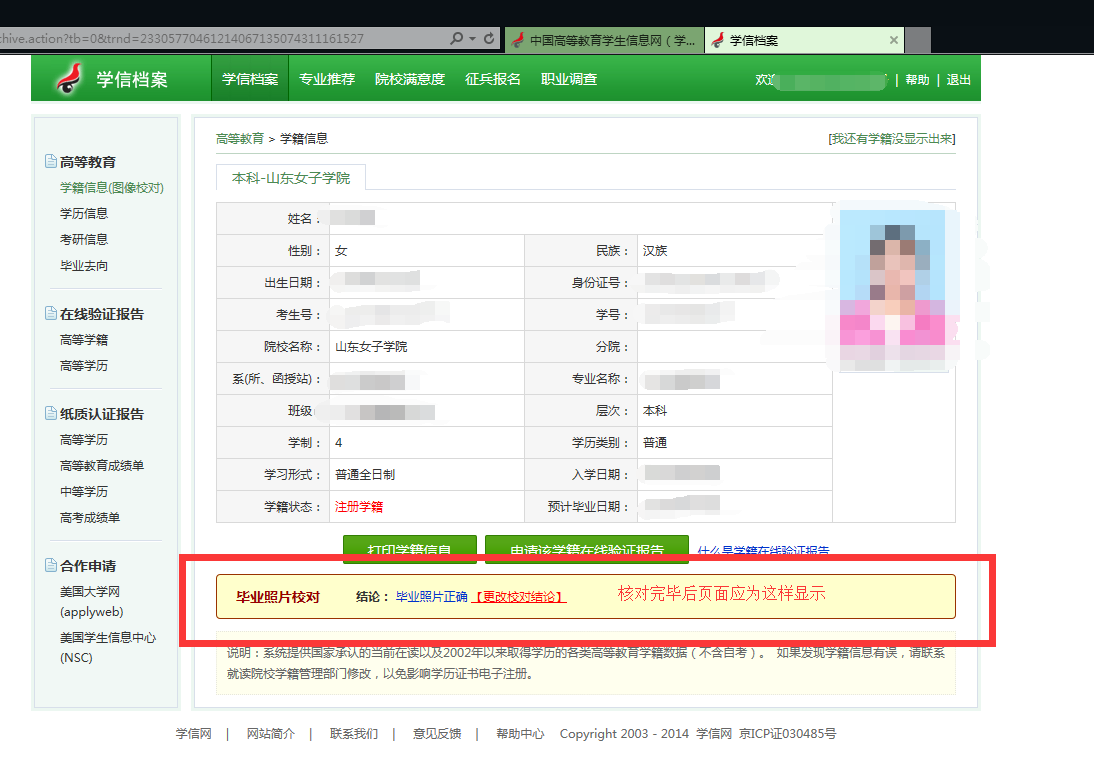The image size is (1094, 784).
Task: Open 意见反馈 in the footer
Action: coord(437,734)
